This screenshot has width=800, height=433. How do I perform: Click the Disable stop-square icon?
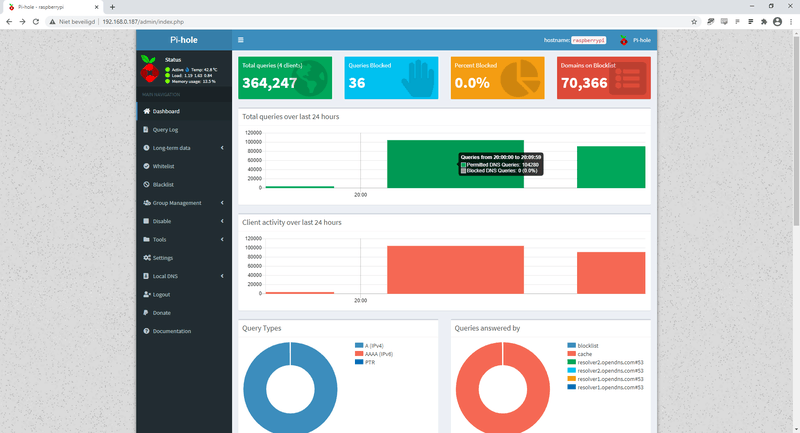[x=146, y=221]
